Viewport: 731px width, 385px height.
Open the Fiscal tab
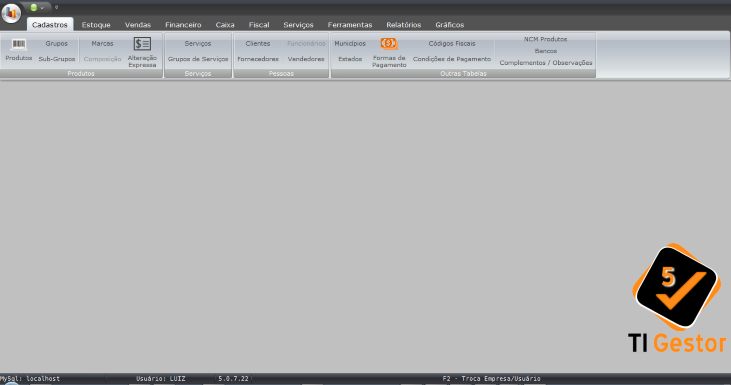click(259, 25)
